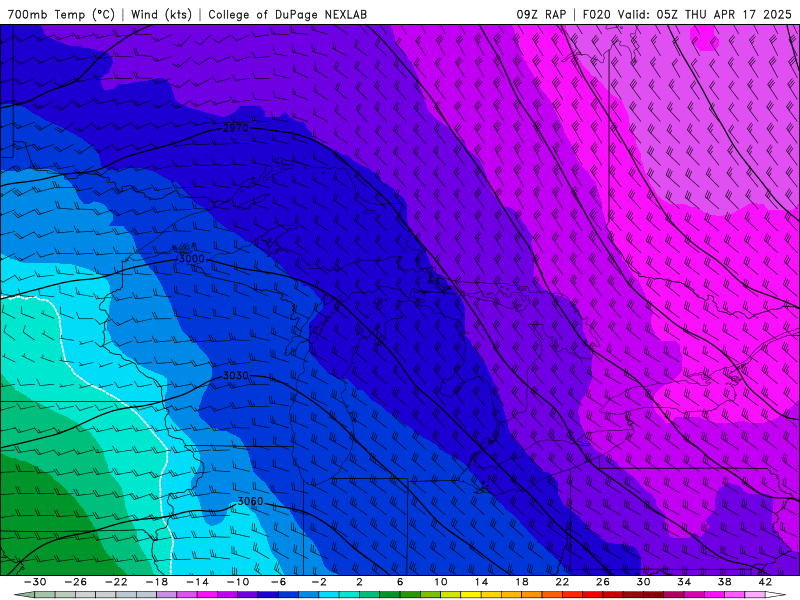
Task: Click the 18 color scale label
Action: point(521,582)
